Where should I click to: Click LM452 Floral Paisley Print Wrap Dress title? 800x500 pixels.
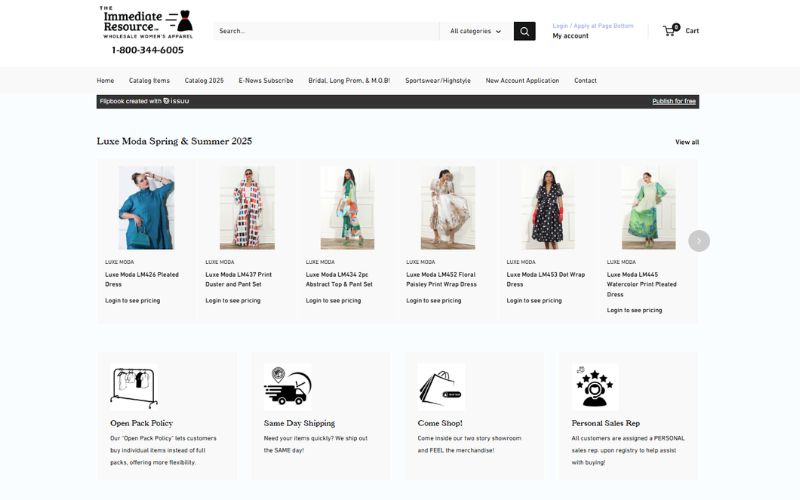[x=441, y=280]
